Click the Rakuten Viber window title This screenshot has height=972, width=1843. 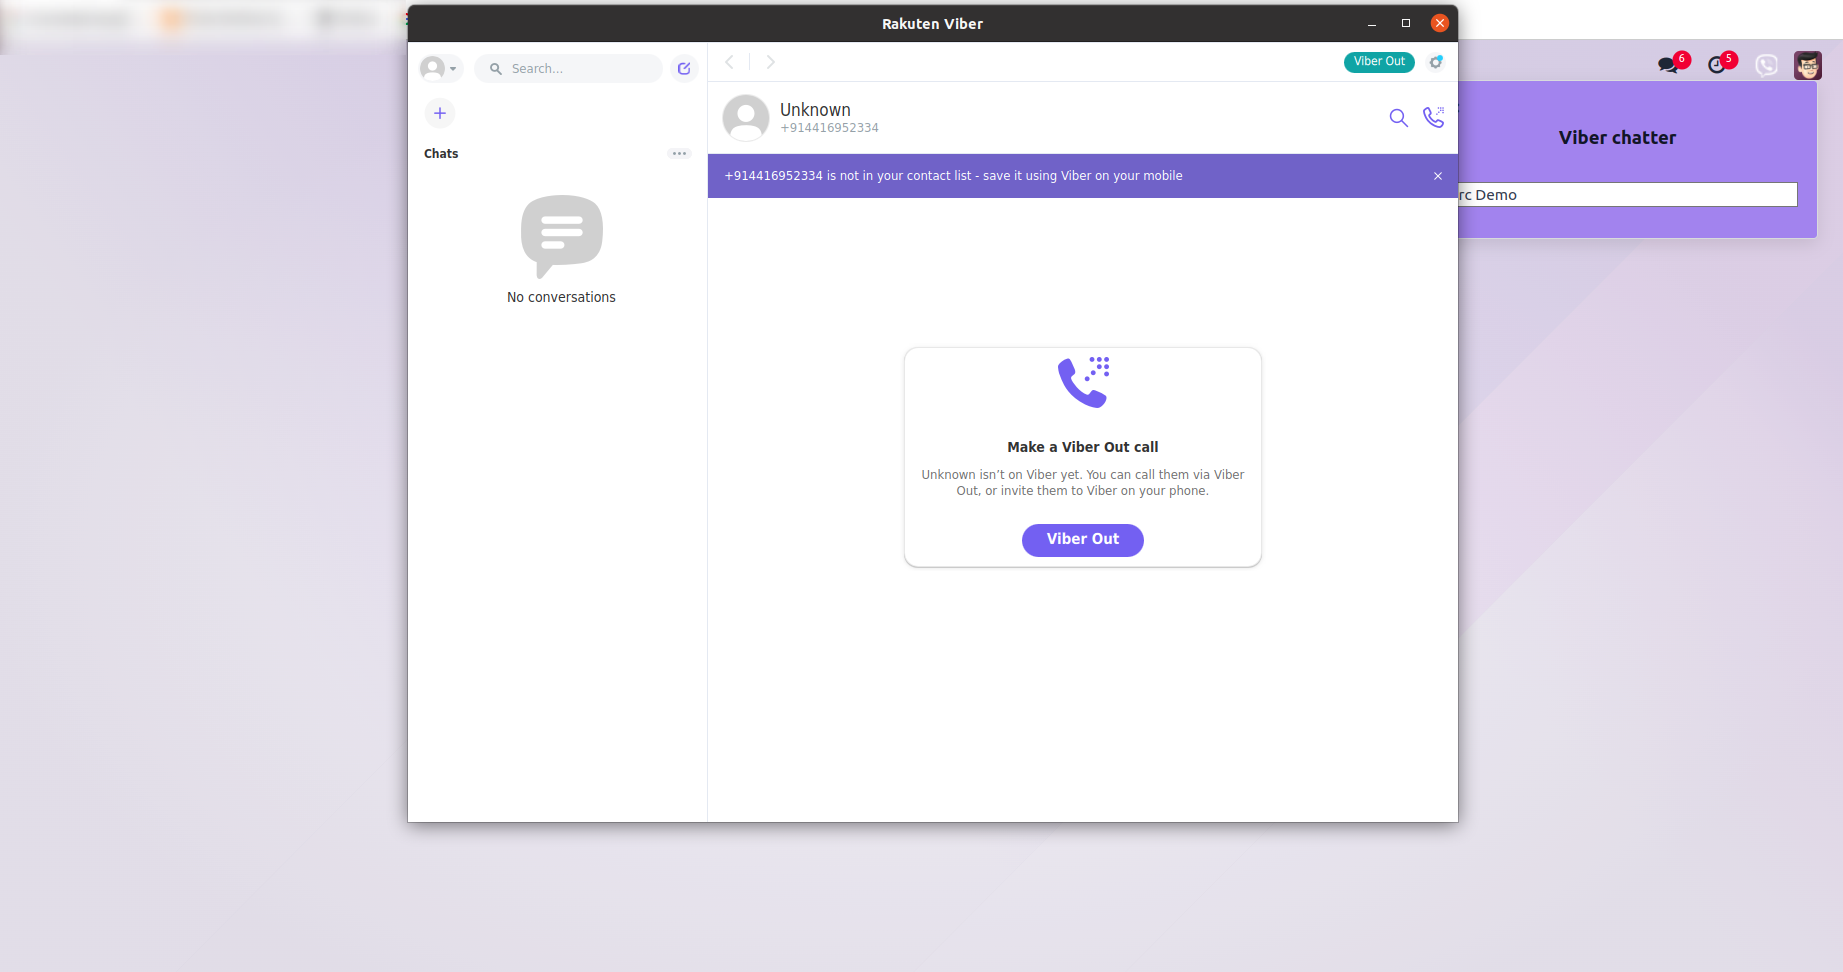click(x=932, y=24)
